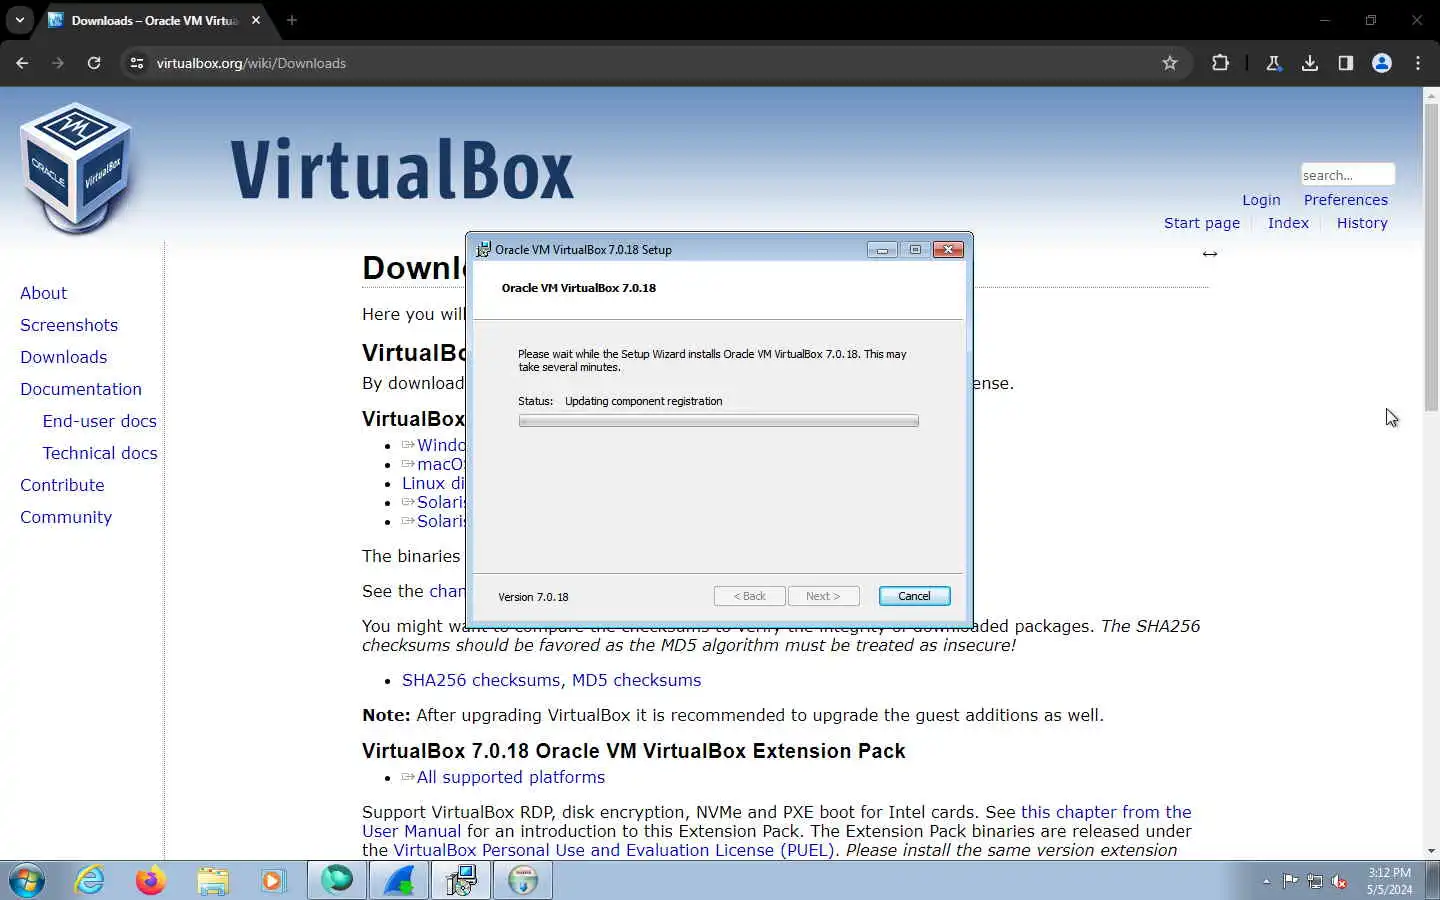
Task: Open Windows Media Player on the taskbar
Action: tap(273, 880)
